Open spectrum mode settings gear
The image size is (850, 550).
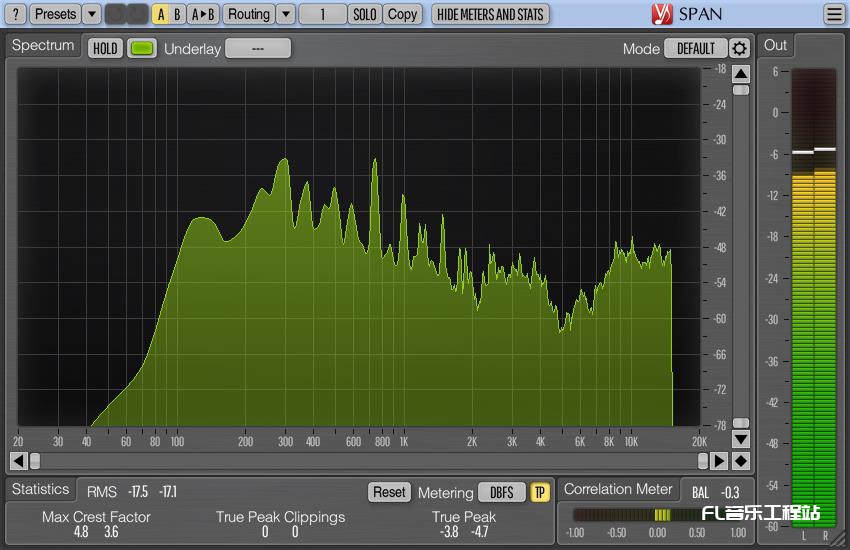(x=739, y=48)
